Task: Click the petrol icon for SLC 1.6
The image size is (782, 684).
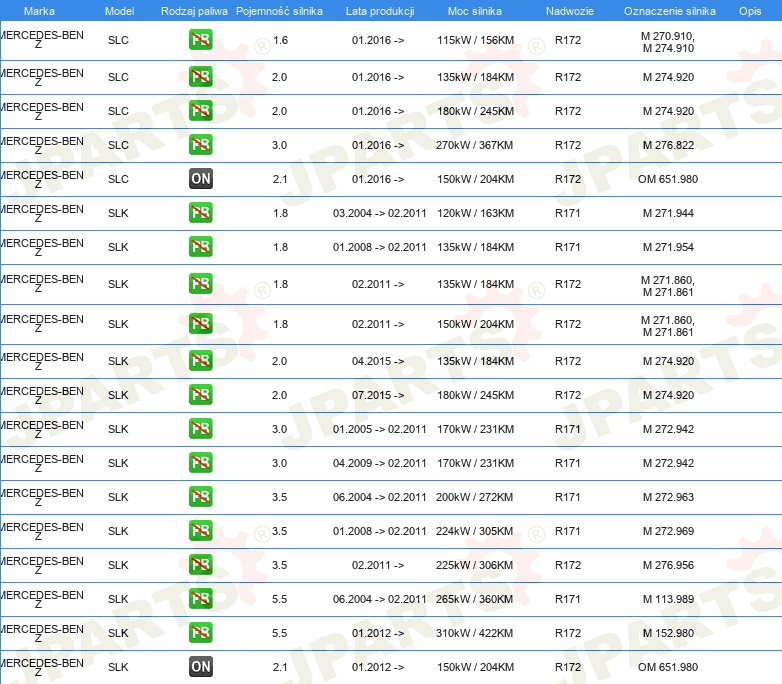Action: coord(200,41)
